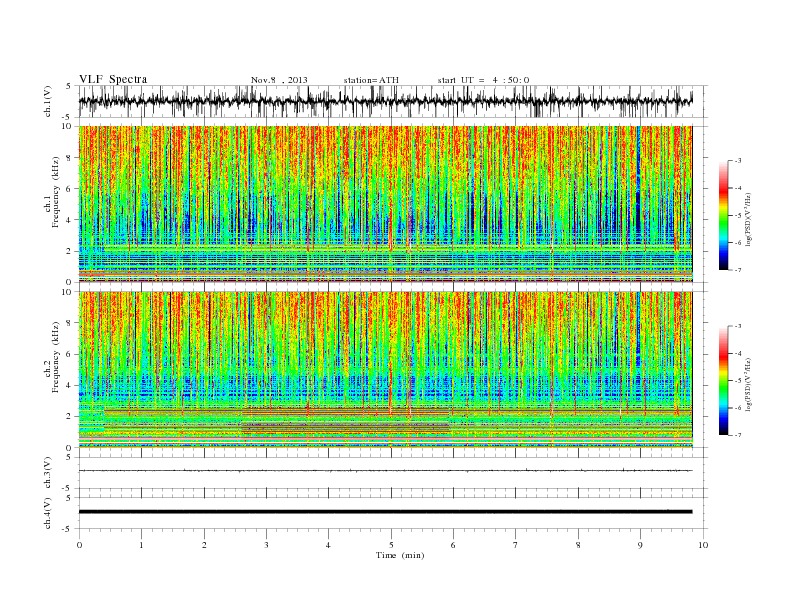
Task: Click the "8" kHz tick on ch.1 frequency axis
Action: 70,158
